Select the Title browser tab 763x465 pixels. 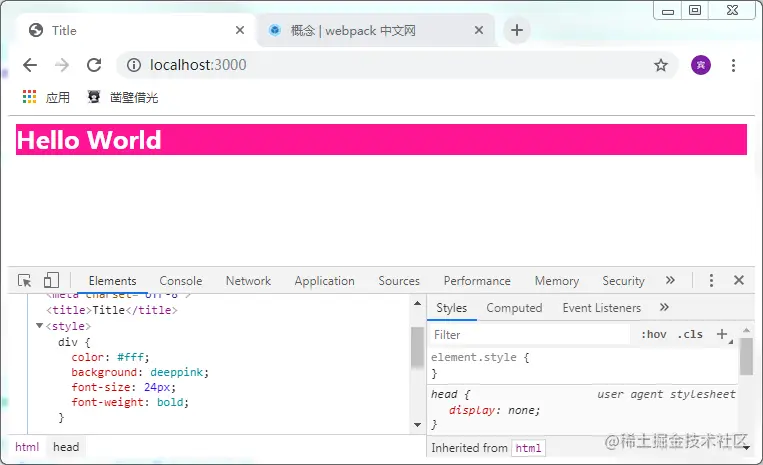pos(136,30)
